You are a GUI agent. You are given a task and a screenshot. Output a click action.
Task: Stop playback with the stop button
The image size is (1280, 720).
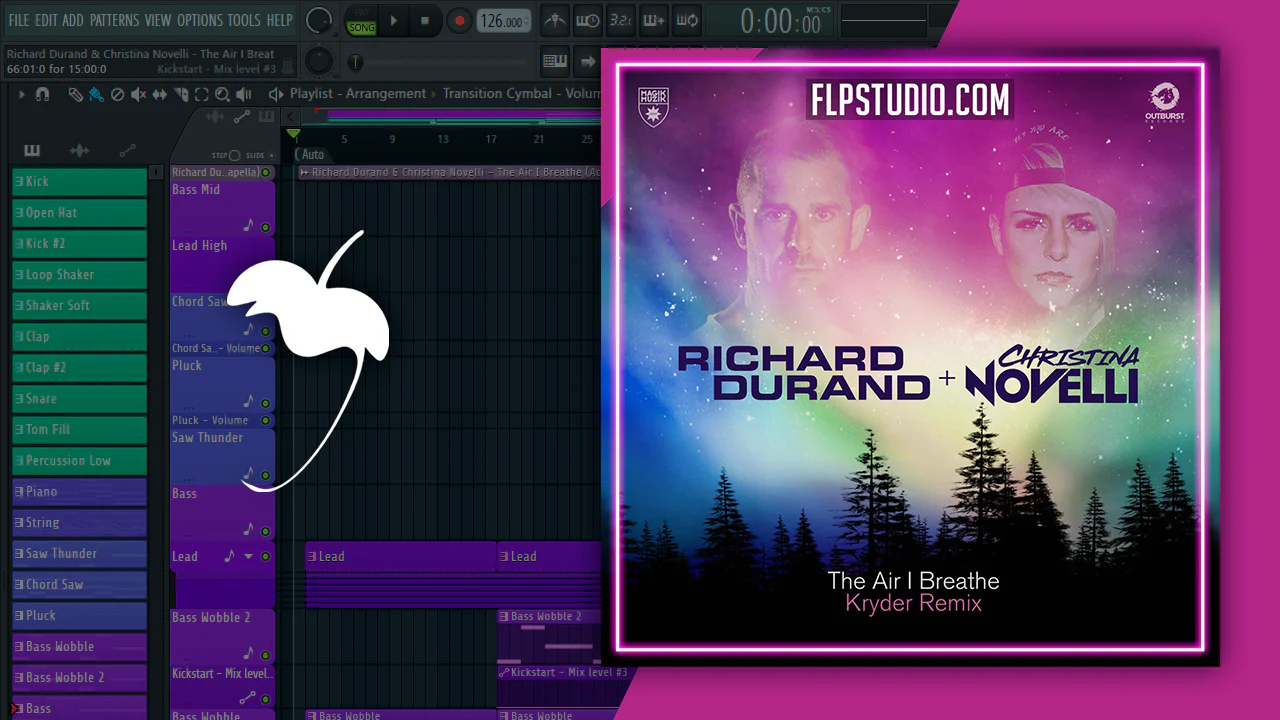[x=425, y=20]
